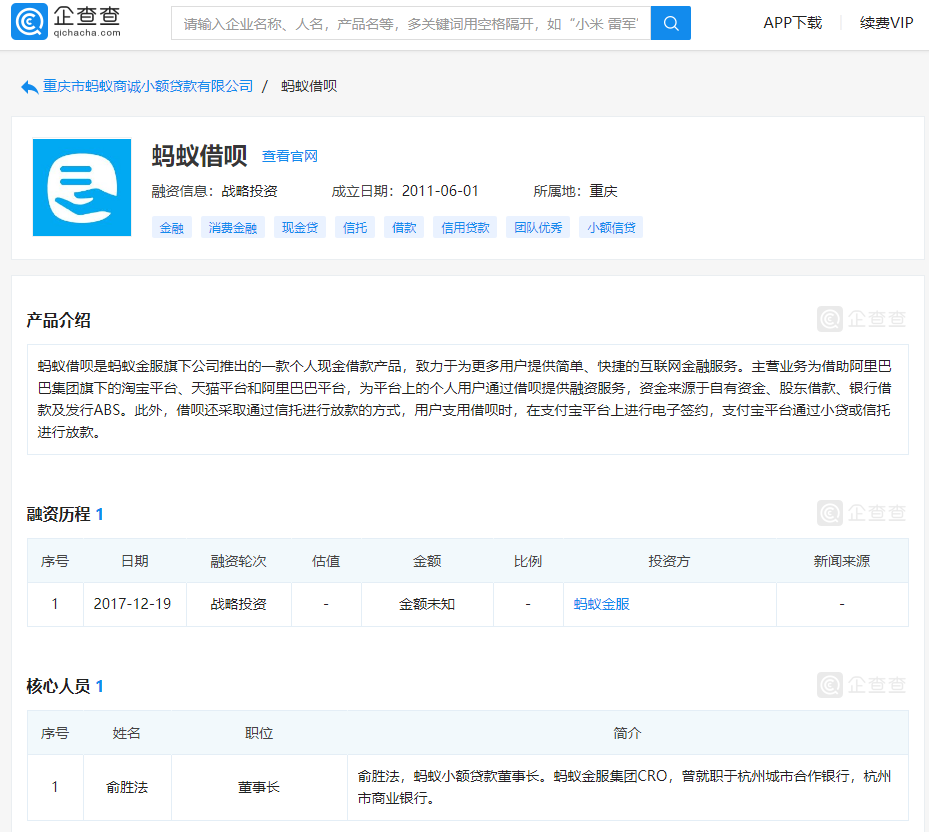The width and height of the screenshot is (929, 832).
Task: Click the blue search magnifier button
Action: click(671, 23)
